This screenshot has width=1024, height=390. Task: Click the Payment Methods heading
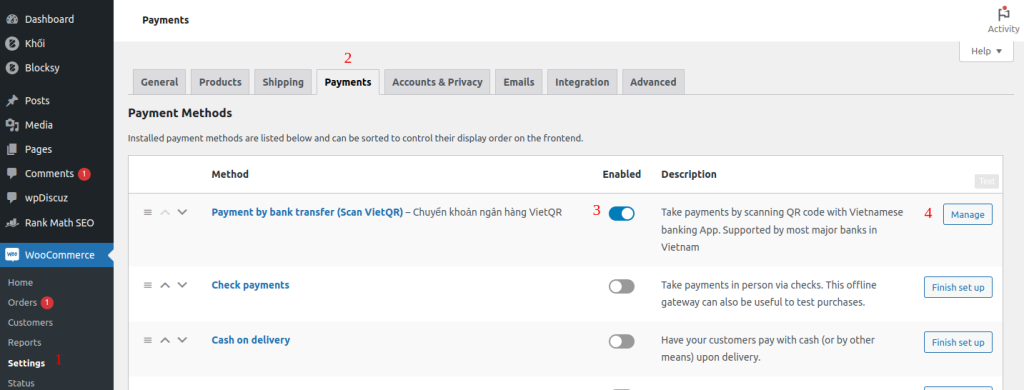pos(180,113)
